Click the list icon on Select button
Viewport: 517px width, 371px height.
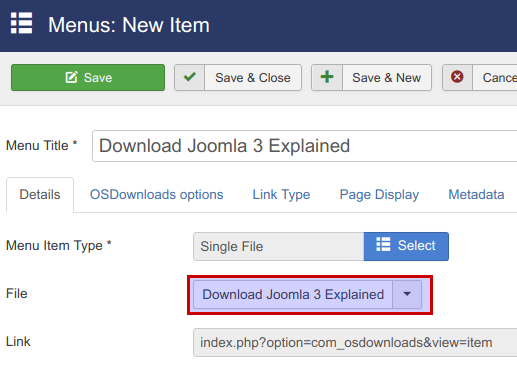coord(383,244)
